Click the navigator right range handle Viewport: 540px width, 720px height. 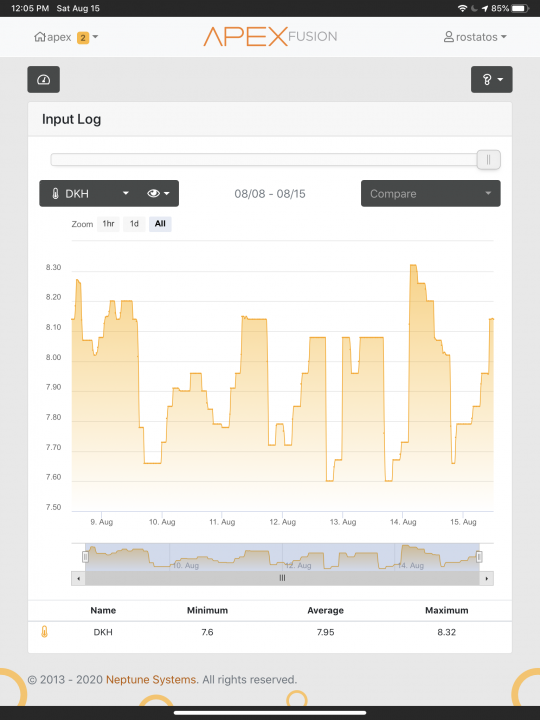[x=479, y=557]
